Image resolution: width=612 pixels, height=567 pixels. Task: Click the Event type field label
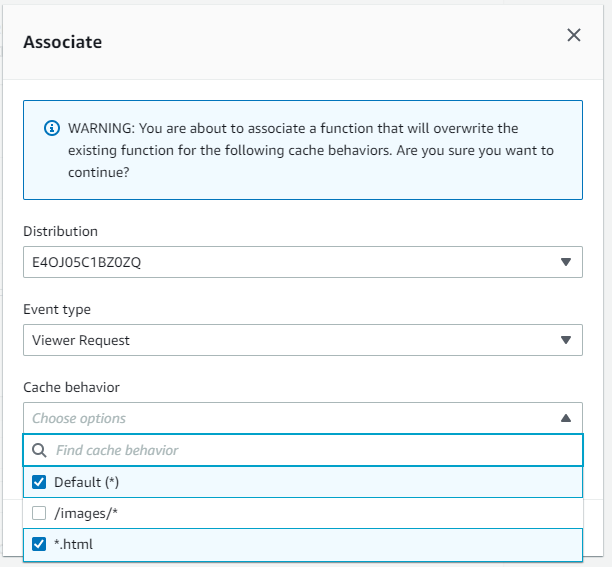57,309
